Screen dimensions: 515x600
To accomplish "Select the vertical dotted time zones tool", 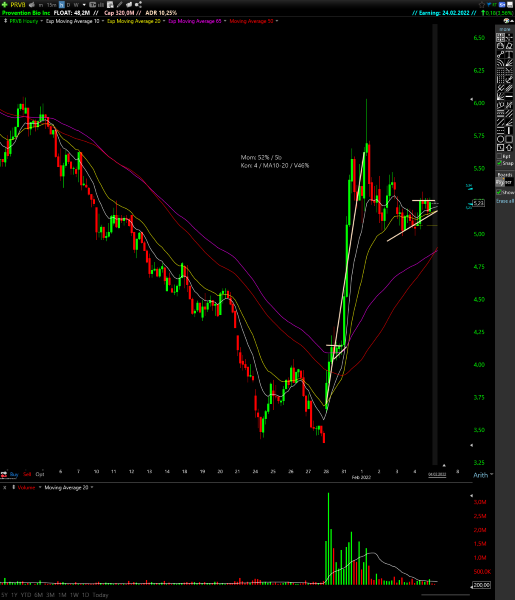I will 500,80.
